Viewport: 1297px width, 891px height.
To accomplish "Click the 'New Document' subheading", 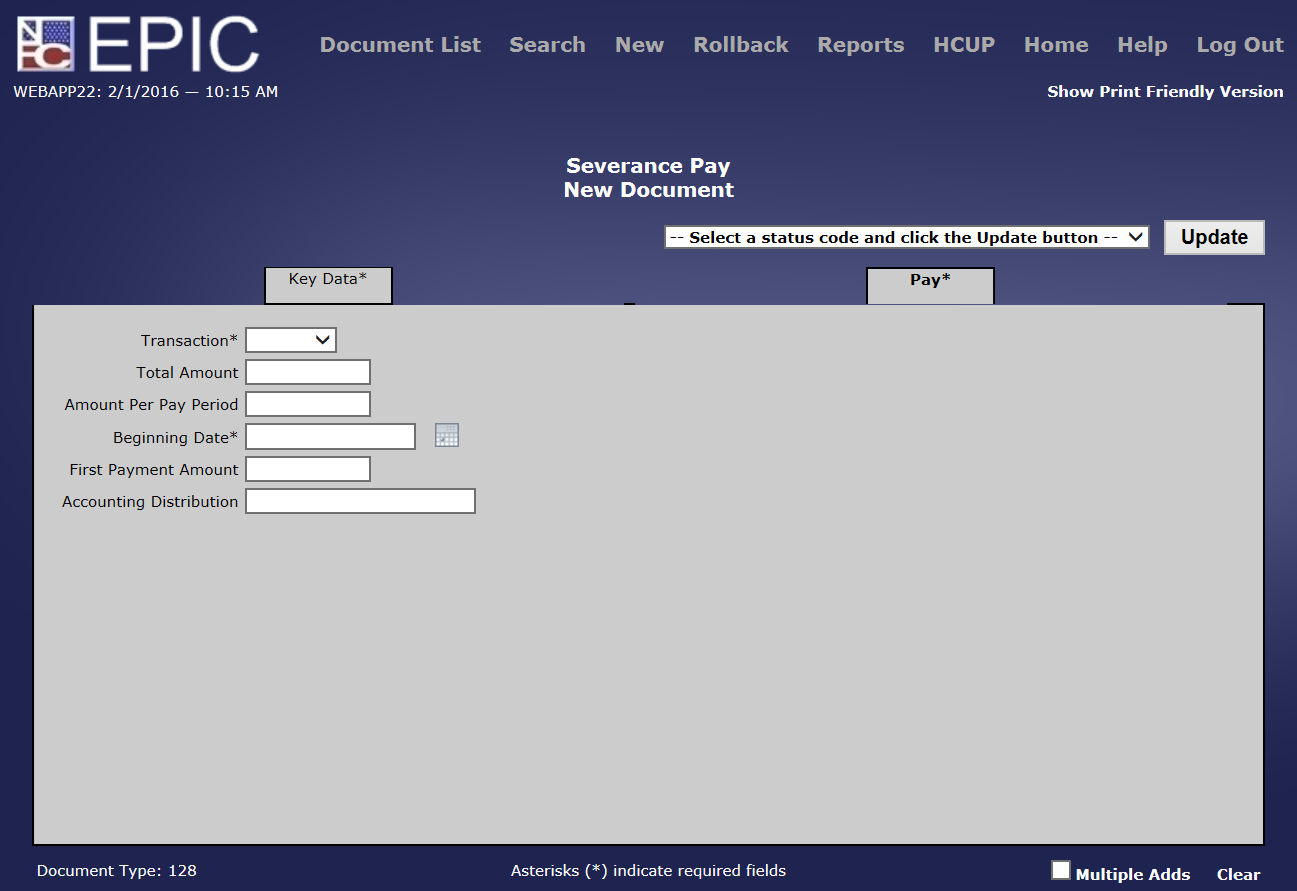I will click(649, 190).
